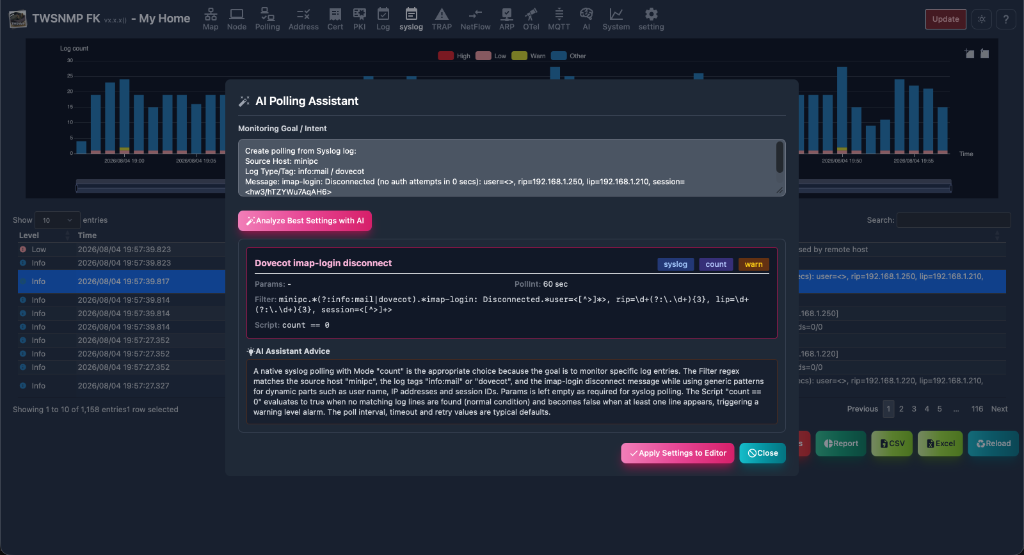Image resolution: width=1024 pixels, height=555 pixels.
Task: Toggle light/dark theme sun icon
Action: 982,19
